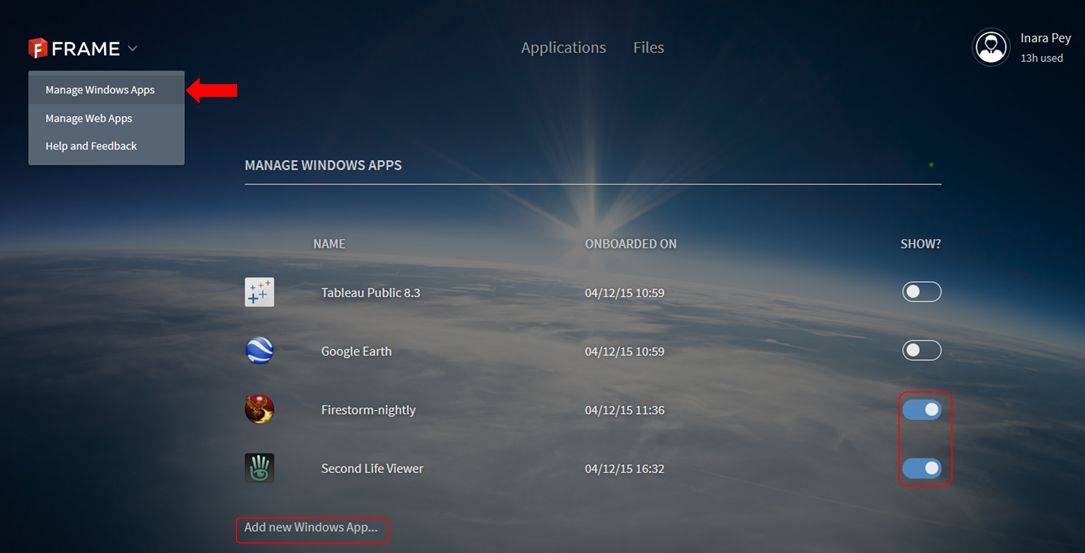The image size is (1085, 553).
Task: Open the user profile avatar icon
Action: (991, 47)
